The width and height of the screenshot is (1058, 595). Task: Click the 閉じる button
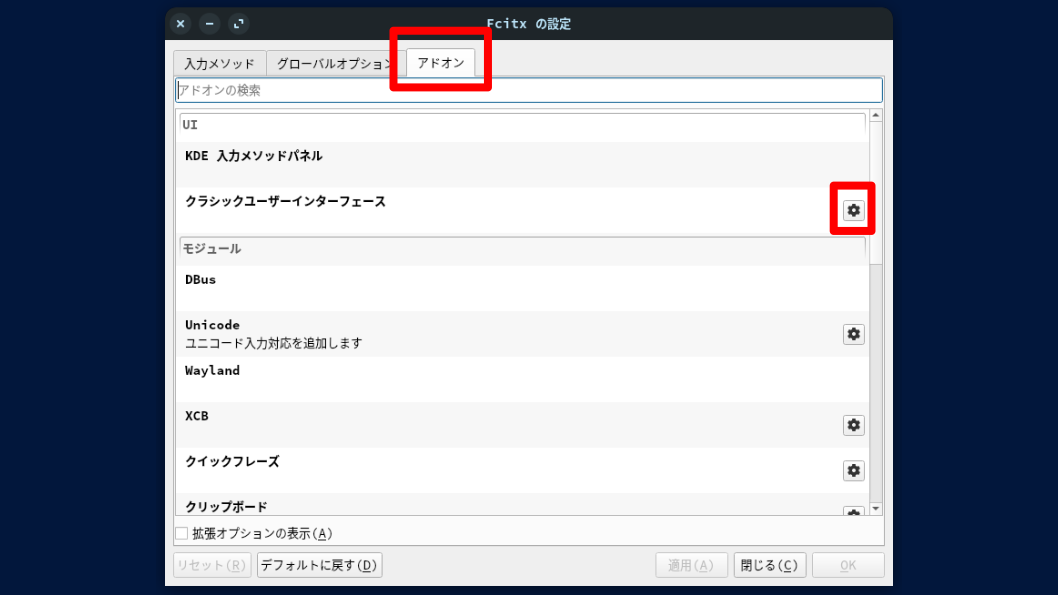coord(769,565)
